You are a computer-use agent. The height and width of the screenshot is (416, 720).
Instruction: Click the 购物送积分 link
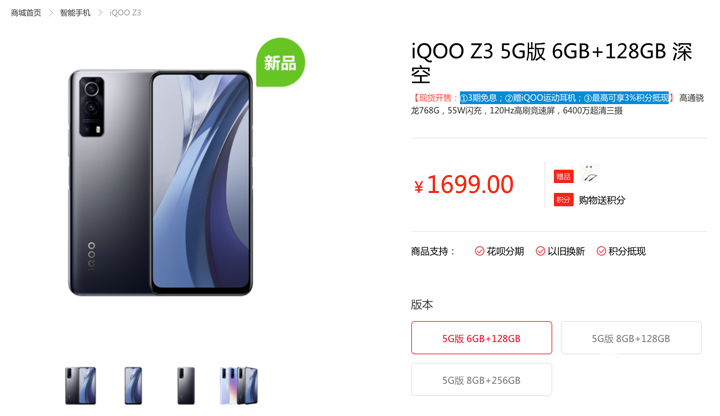point(602,200)
